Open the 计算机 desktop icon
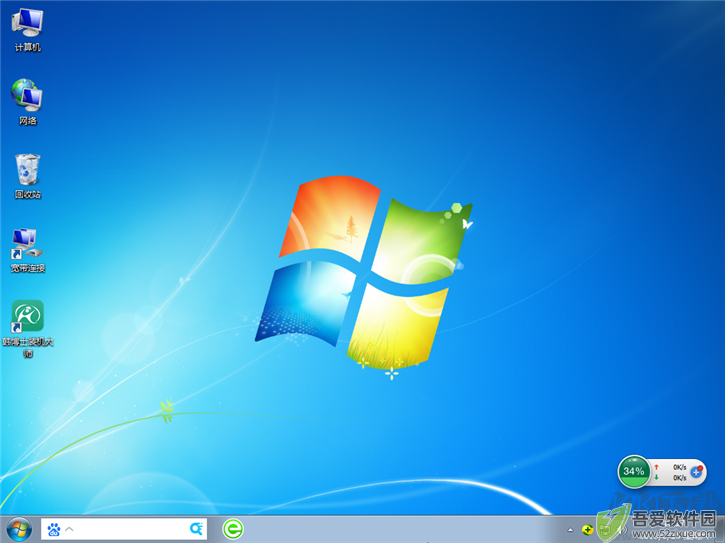The width and height of the screenshot is (725, 543). click(27, 30)
